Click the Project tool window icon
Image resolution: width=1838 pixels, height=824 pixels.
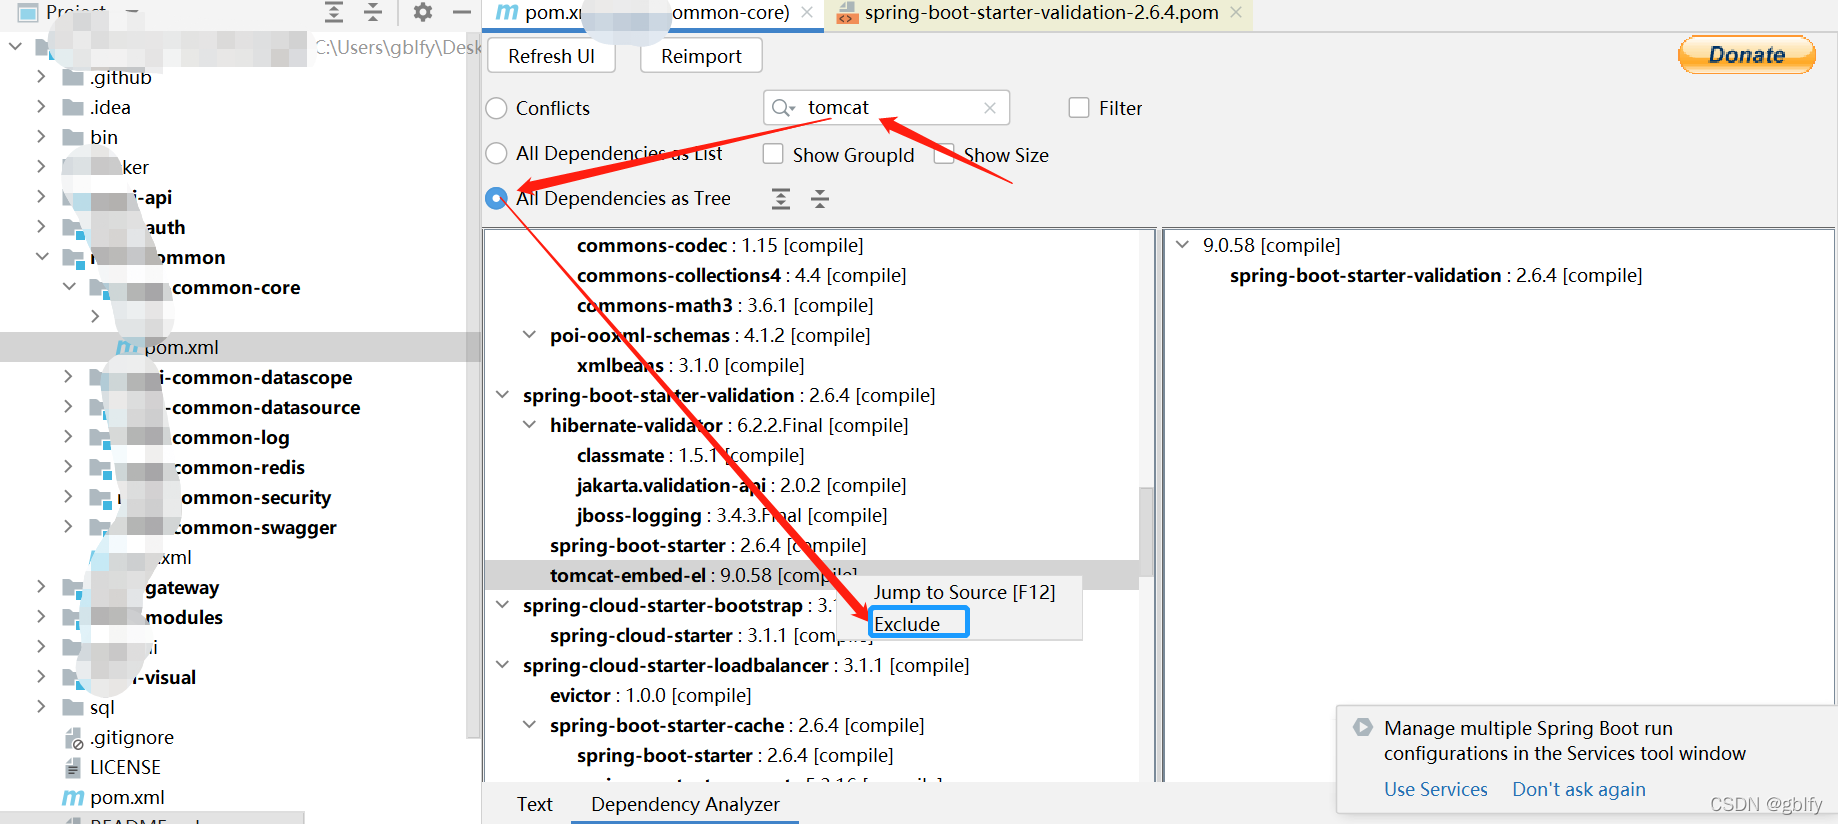coord(28,12)
